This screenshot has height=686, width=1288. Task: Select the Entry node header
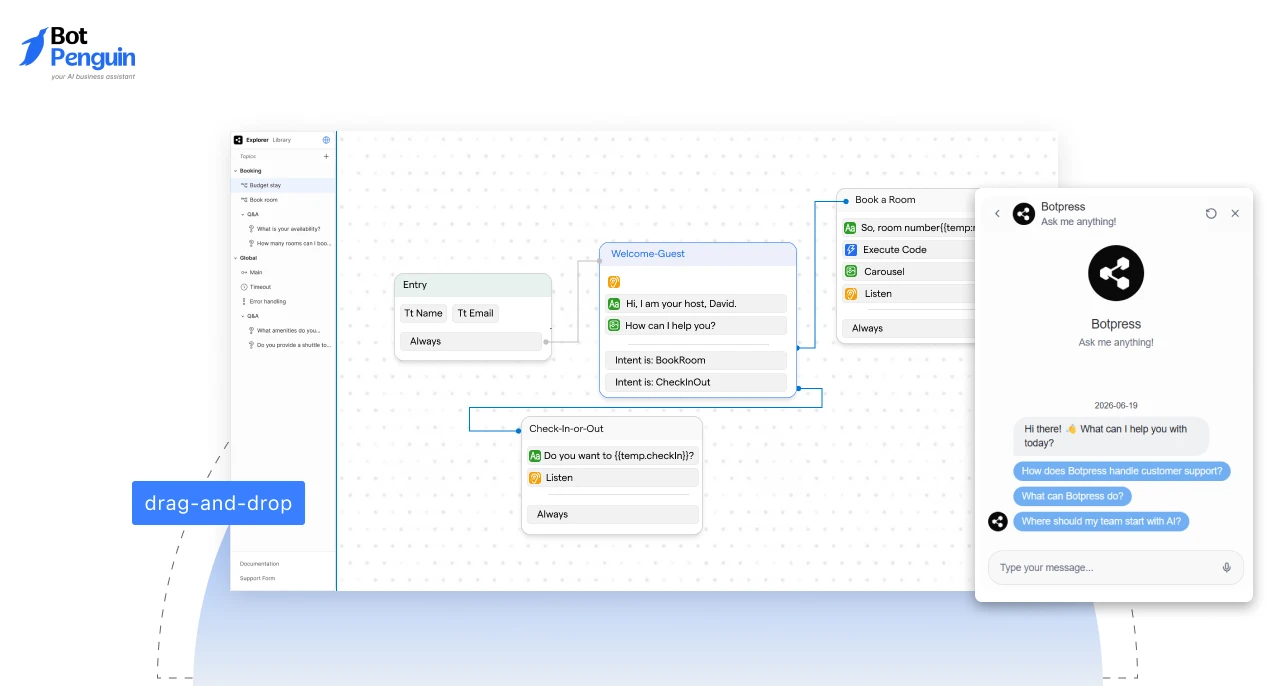pyautogui.click(x=473, y=285)
